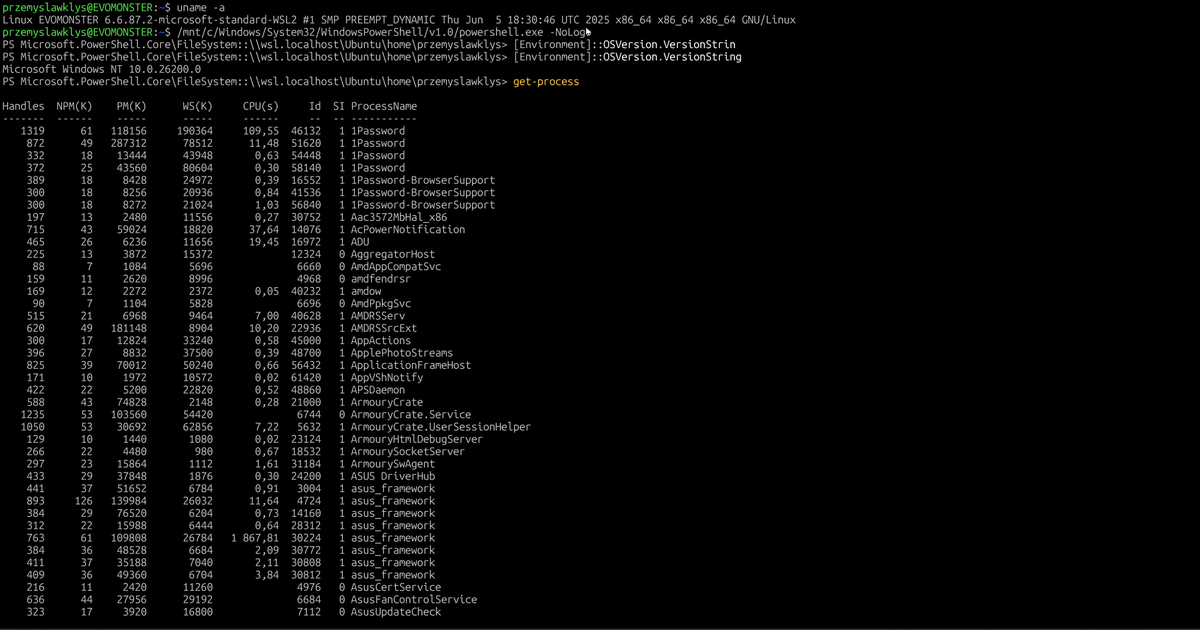The image size is (1200, 630).
Task: Click the 'AMDRSSrcExt' process name
Action: point(384,328)
